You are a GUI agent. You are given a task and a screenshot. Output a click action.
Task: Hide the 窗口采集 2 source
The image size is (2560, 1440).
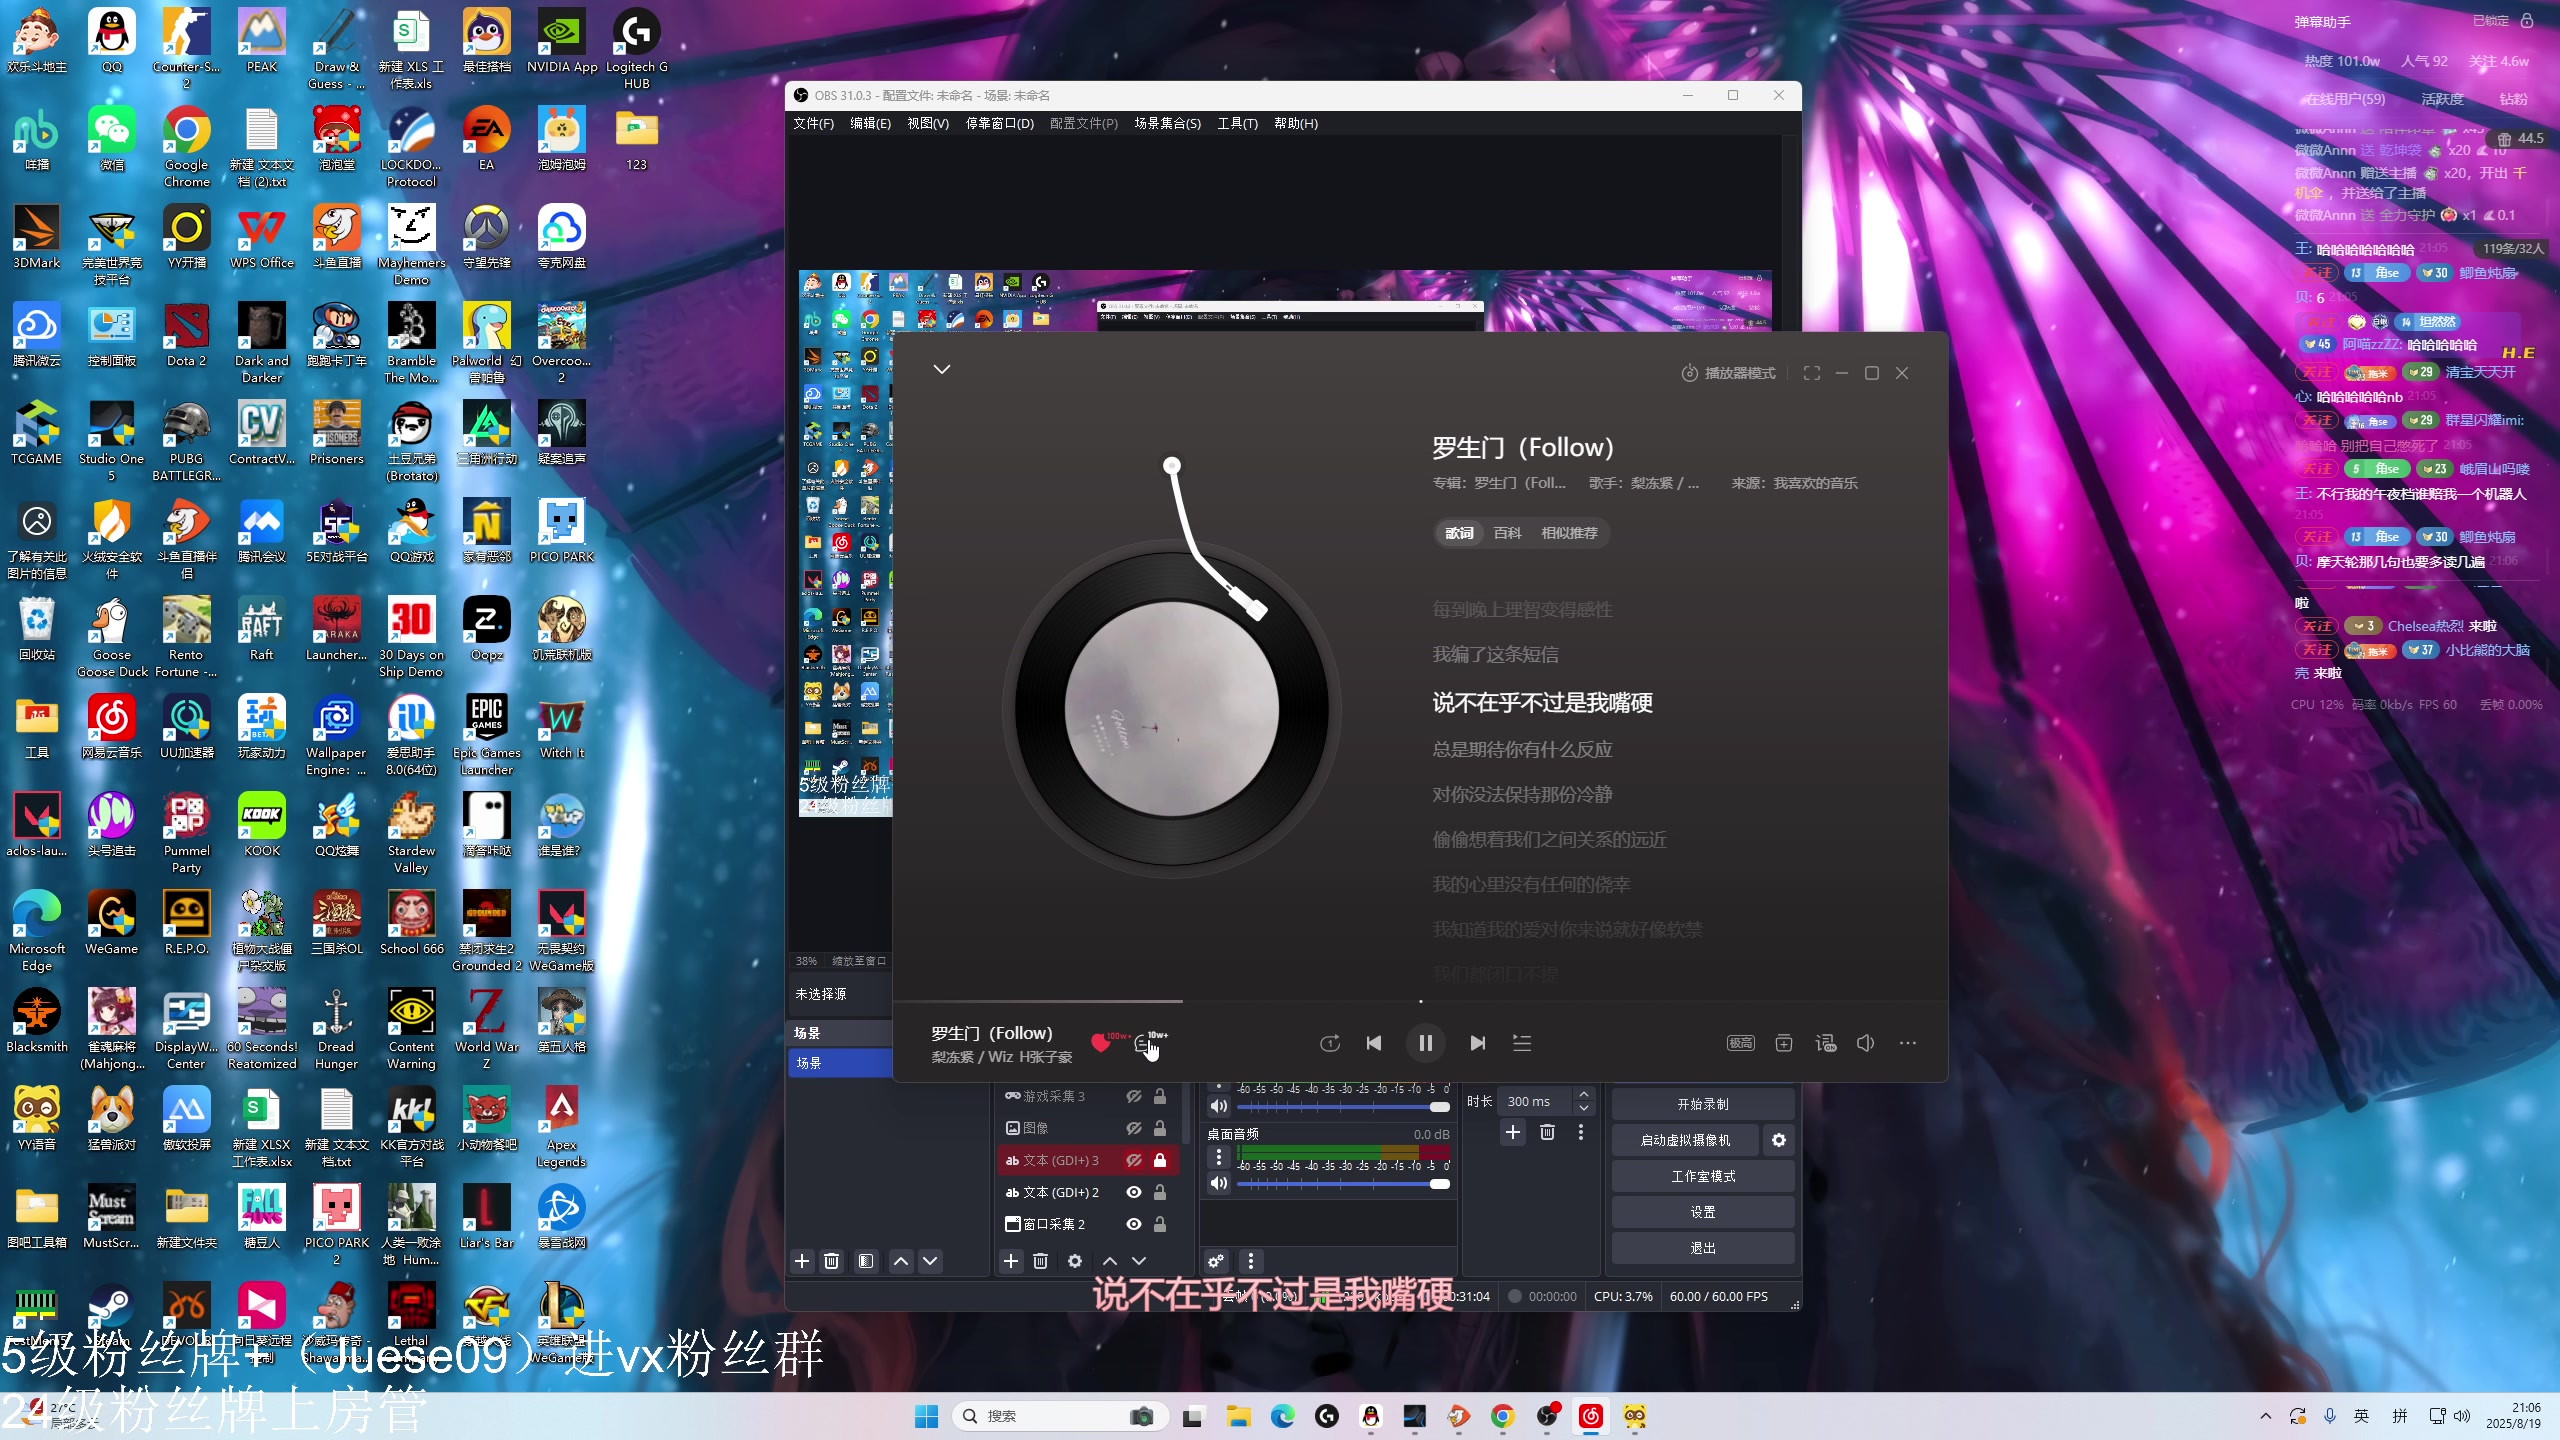coord(1134,1224)
